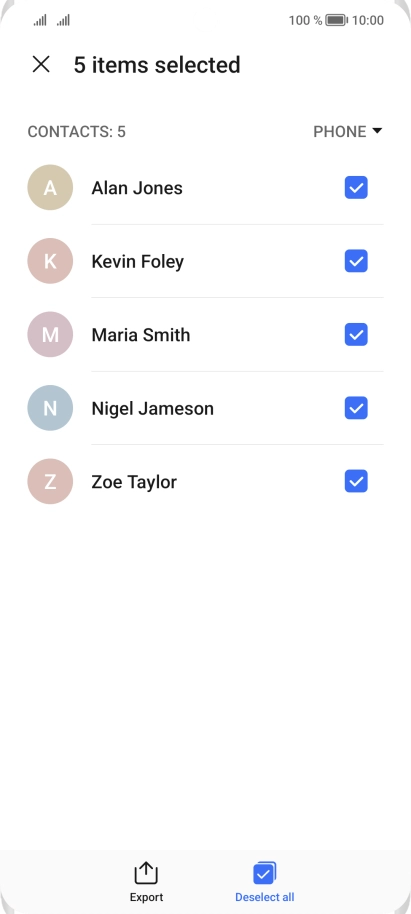Uncheck the Kevin Foley checkbox
This screenshot has width=411, height=914.
[x=356, y=261]
